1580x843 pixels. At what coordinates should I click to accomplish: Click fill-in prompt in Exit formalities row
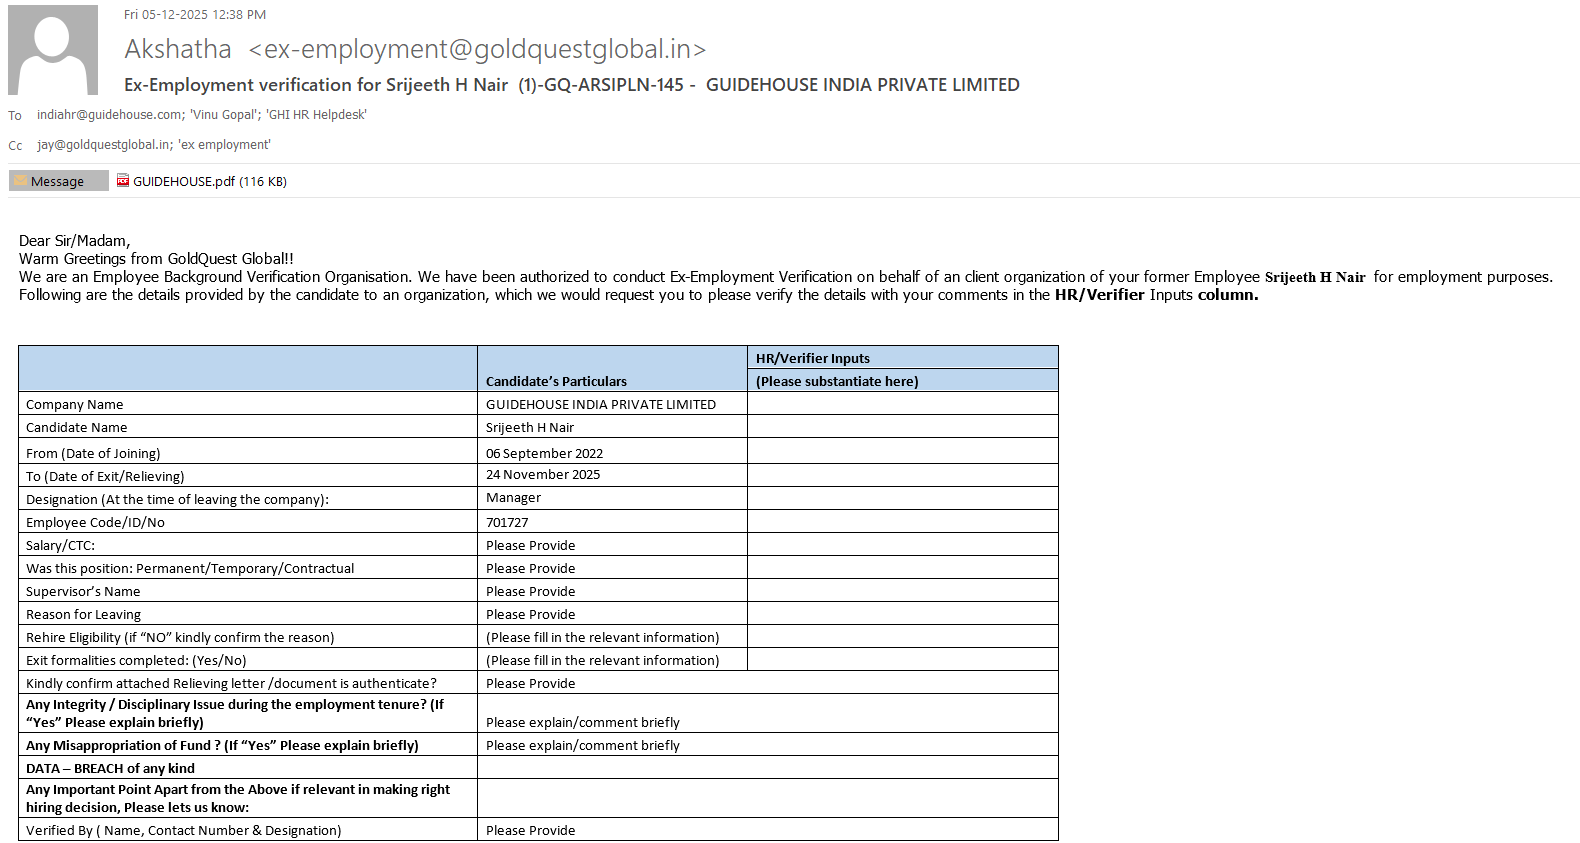tap(603, 660)
